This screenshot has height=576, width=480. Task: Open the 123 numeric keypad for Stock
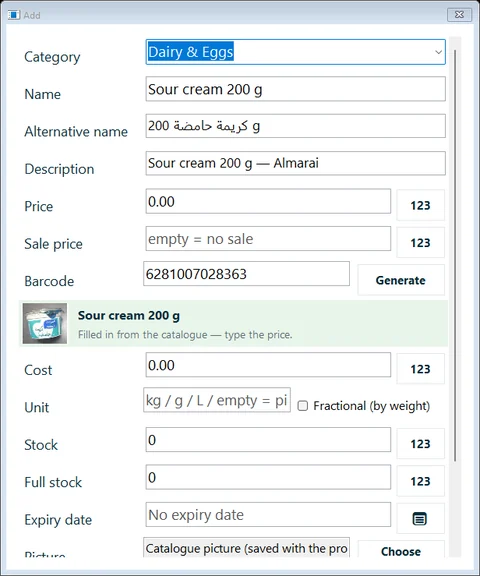421,444
